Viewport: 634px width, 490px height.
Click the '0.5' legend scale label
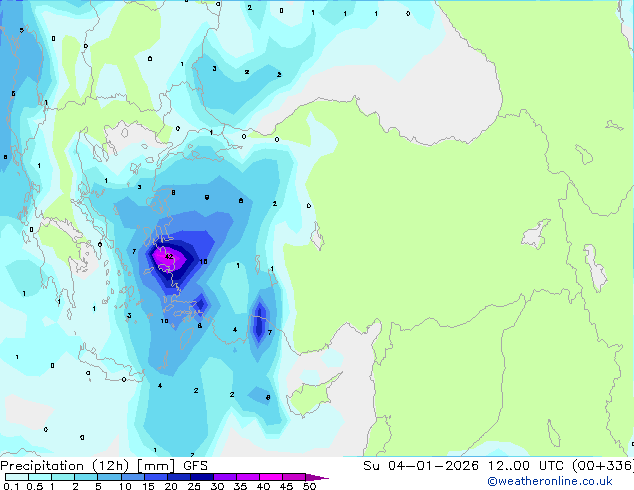click(35, 486)
